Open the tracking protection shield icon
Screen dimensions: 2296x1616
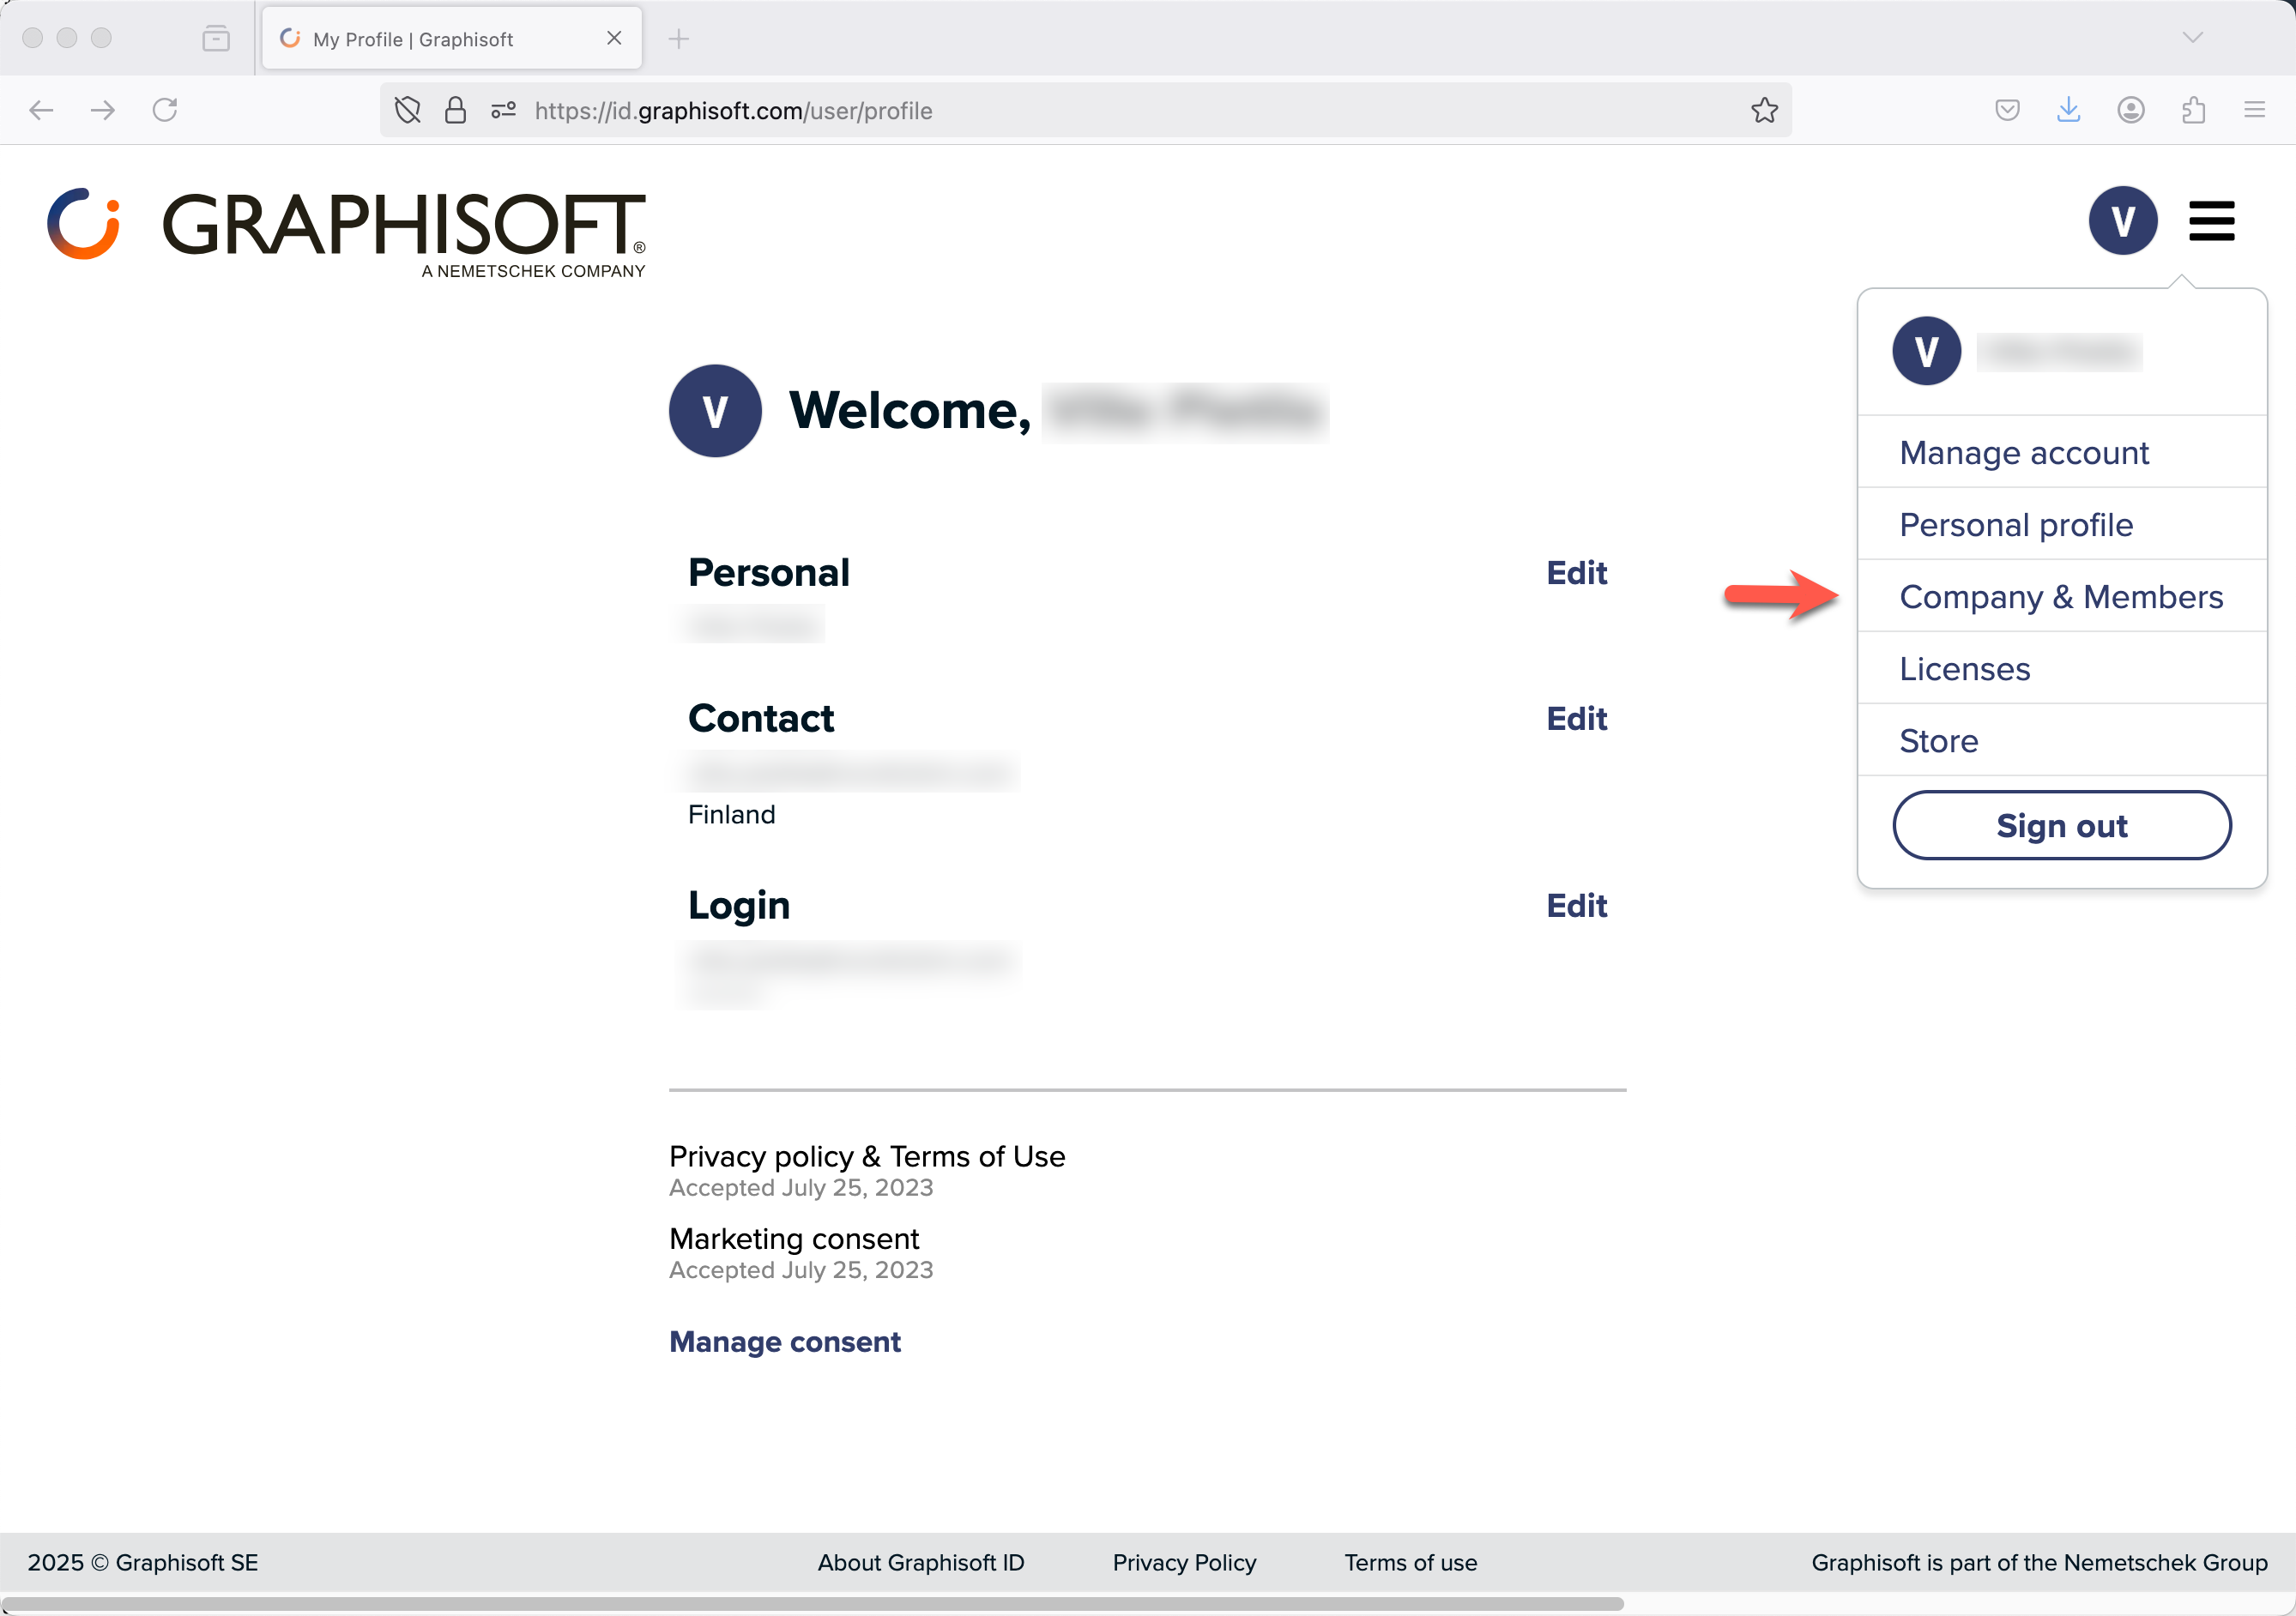(x=407, y=110)
